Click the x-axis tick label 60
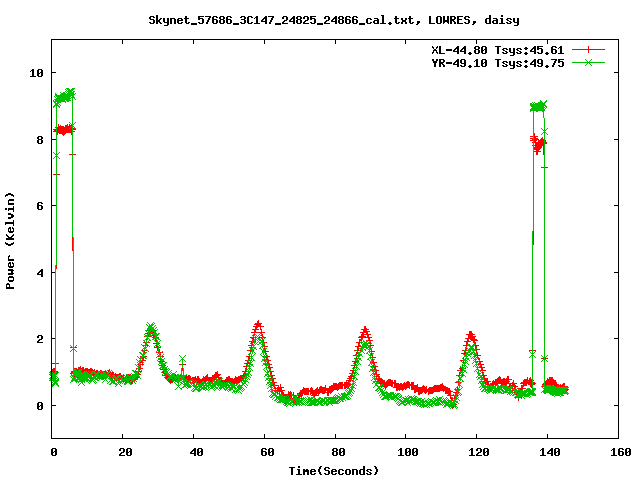 267,452
